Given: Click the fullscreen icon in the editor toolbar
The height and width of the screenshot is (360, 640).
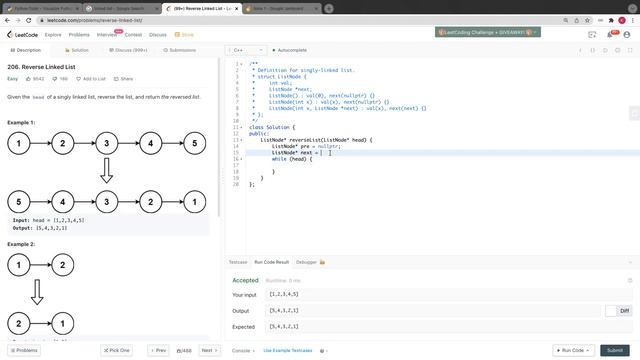Looking at the screenshot, I should pyautogui.click(x=630, y=50).
